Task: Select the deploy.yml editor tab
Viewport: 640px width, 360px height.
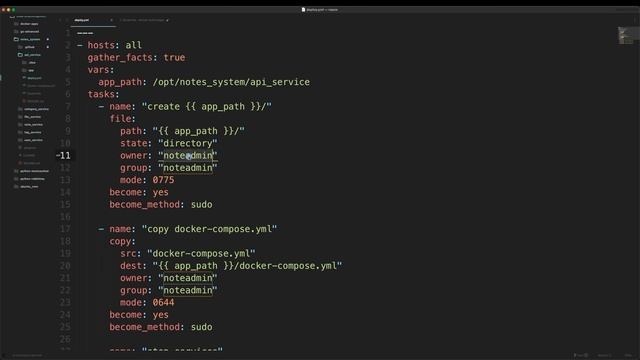Action: pos(82,20)
